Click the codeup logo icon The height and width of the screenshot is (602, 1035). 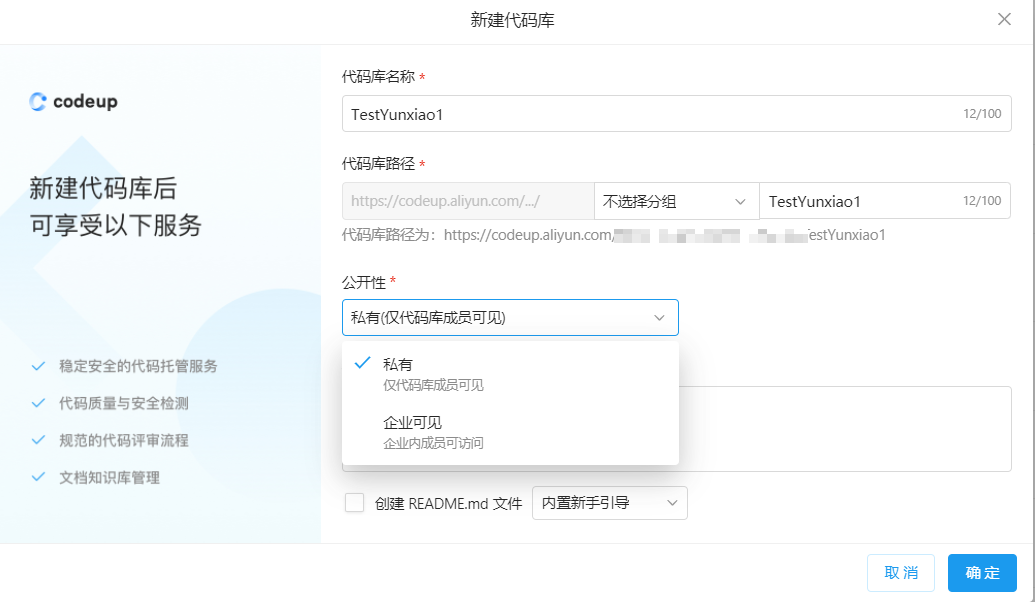pyautogui.click(x=38, y=101)
